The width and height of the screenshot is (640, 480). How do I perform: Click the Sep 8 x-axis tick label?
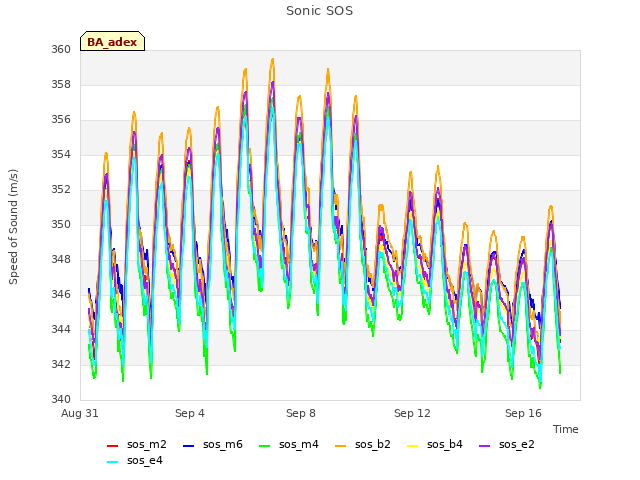pos(301,413)
